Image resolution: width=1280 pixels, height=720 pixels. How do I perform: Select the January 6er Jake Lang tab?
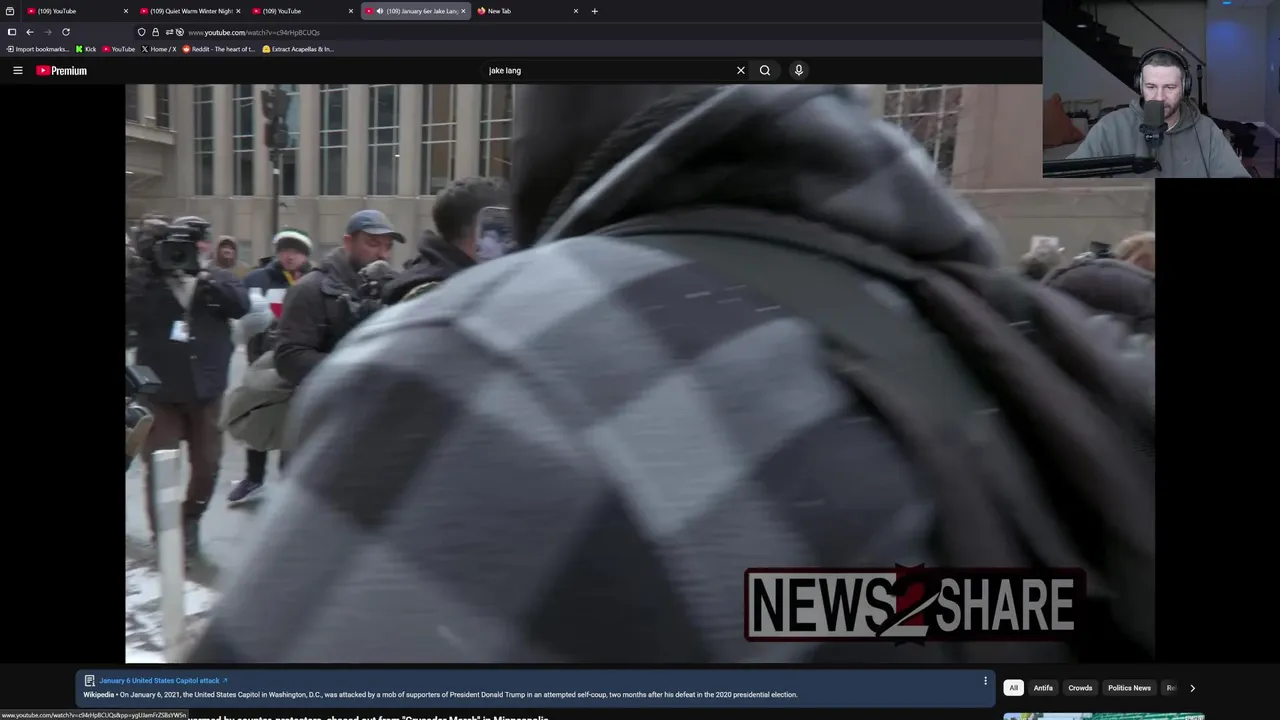click(415, 11)
